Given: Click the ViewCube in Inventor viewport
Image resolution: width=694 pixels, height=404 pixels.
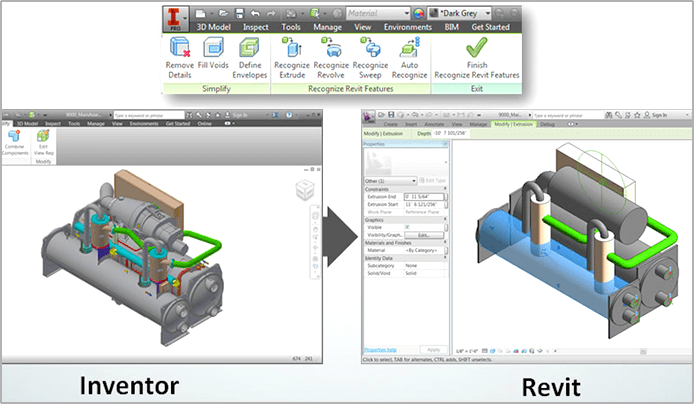Looking at the screenshot, I should [305, 189].
